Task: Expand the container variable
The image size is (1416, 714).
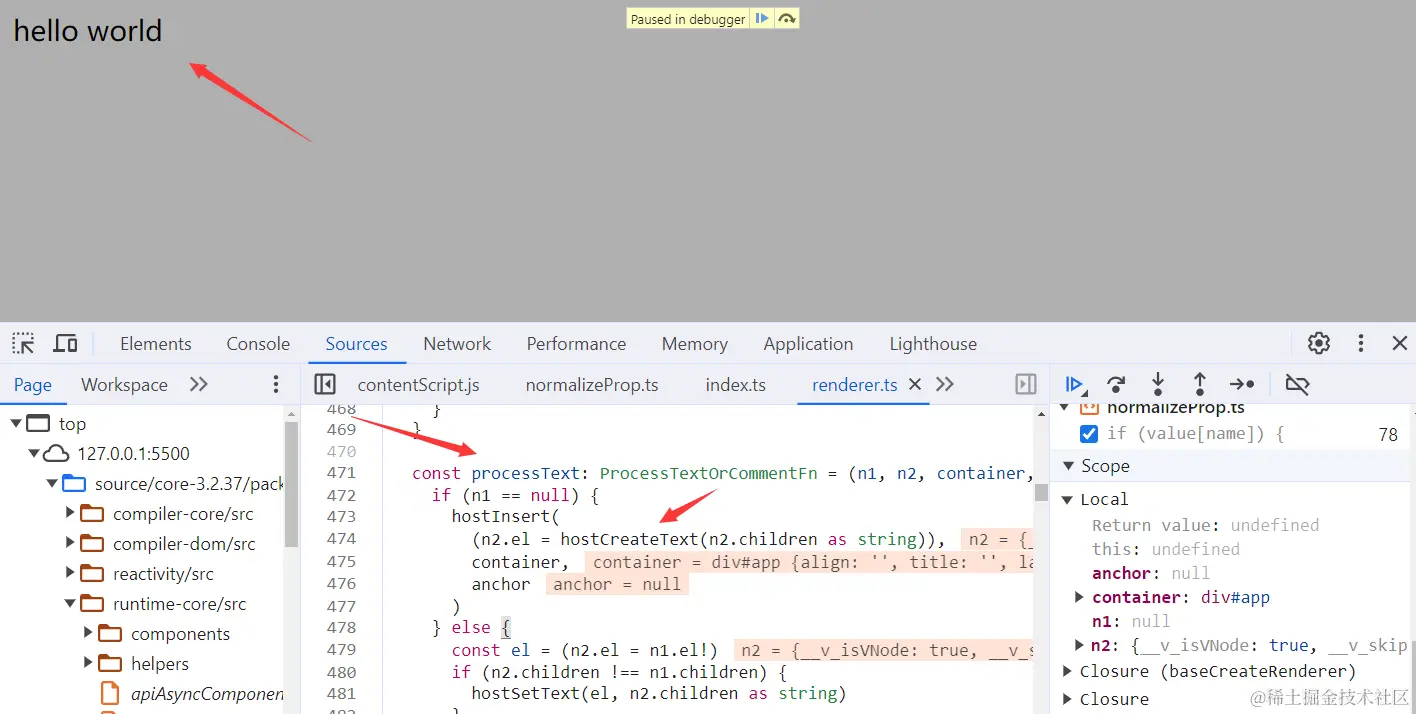Action: point(1080,597)
